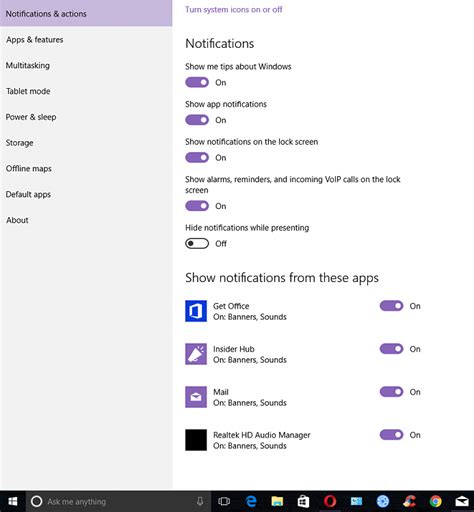474x512 pixels.
Task: Click Turn system icons on or off link
Action: 234,9
